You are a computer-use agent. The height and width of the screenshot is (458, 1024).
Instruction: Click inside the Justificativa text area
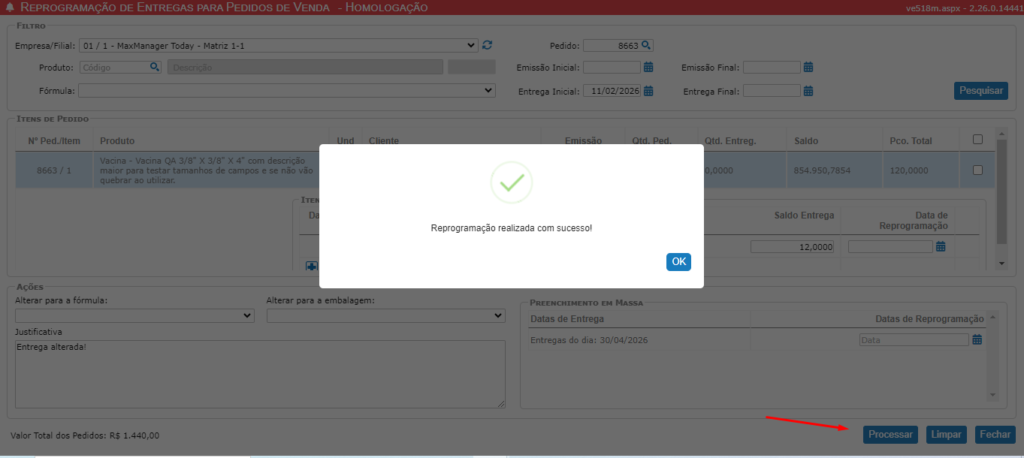[260, 373]
